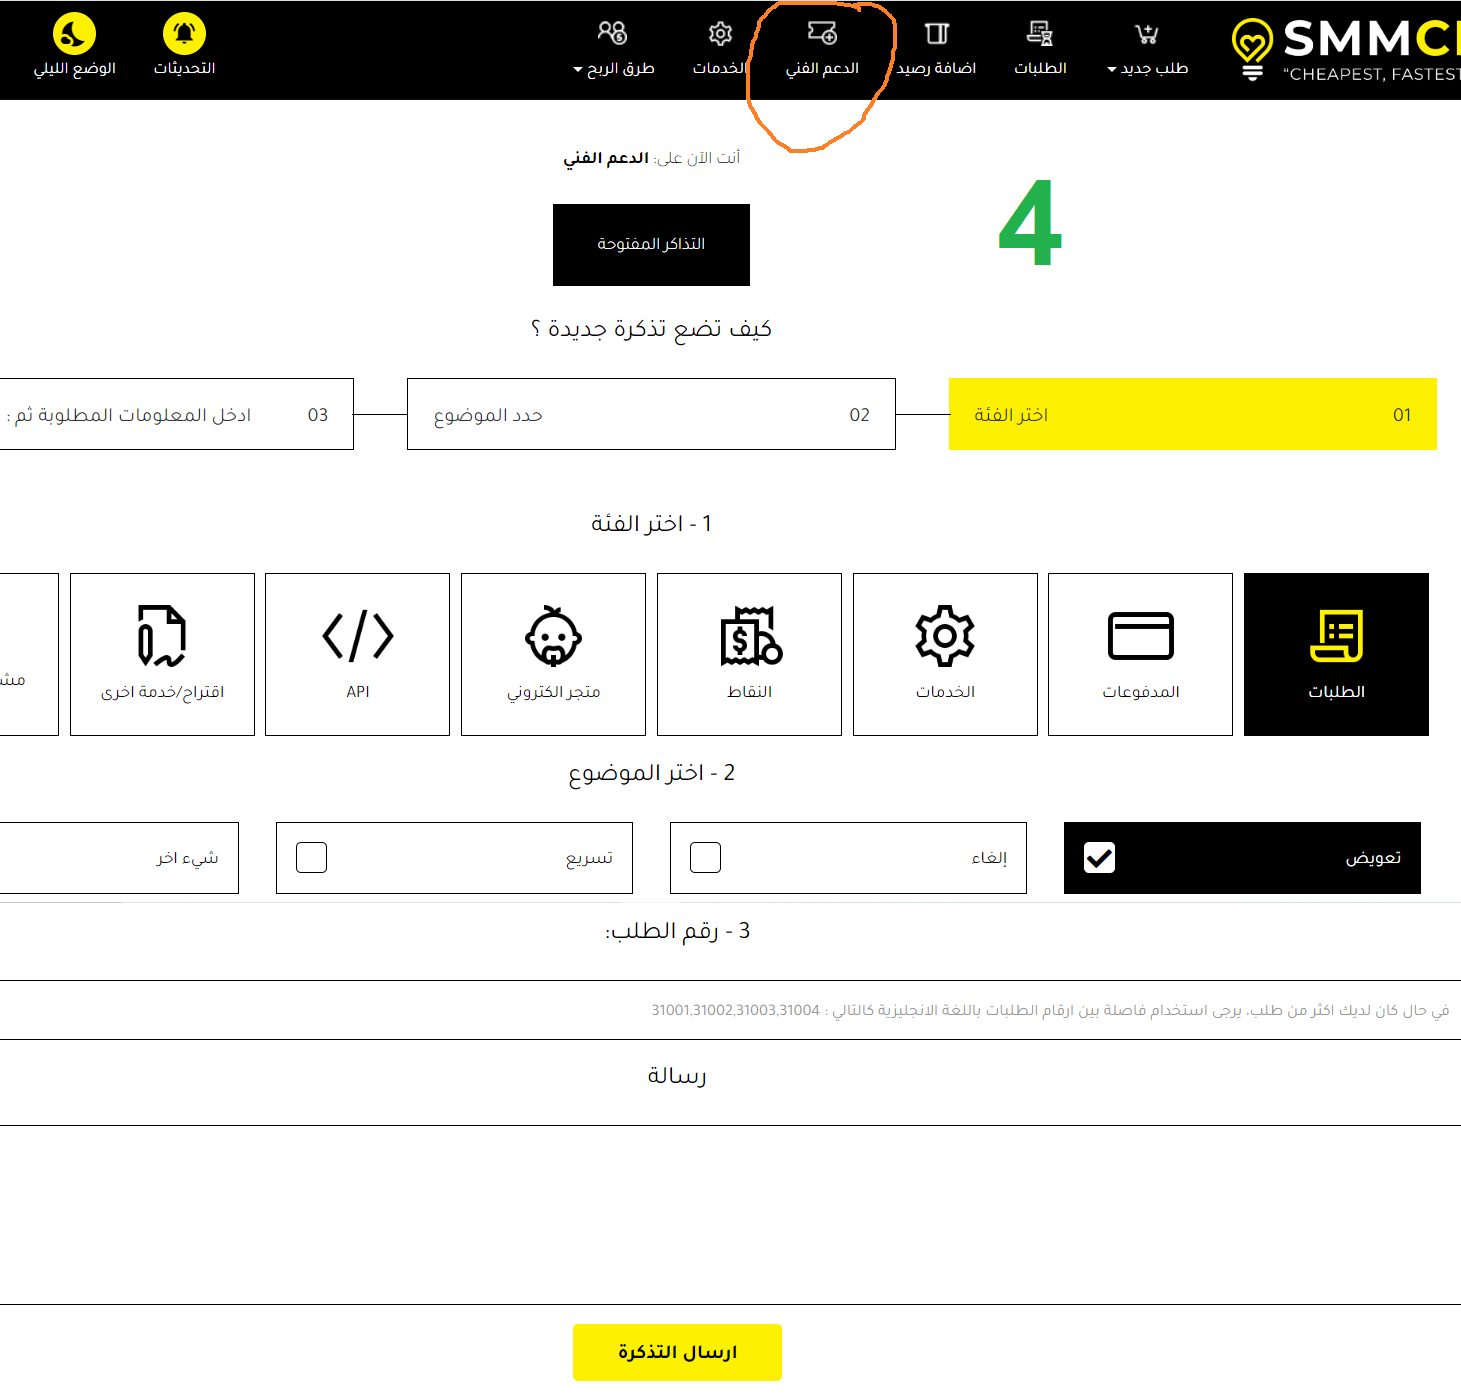The image size is (1461, 1395).
Task: Tick the تسريع (speed up) checkbox
Action: pyautogui.click(x=311, y=858)
